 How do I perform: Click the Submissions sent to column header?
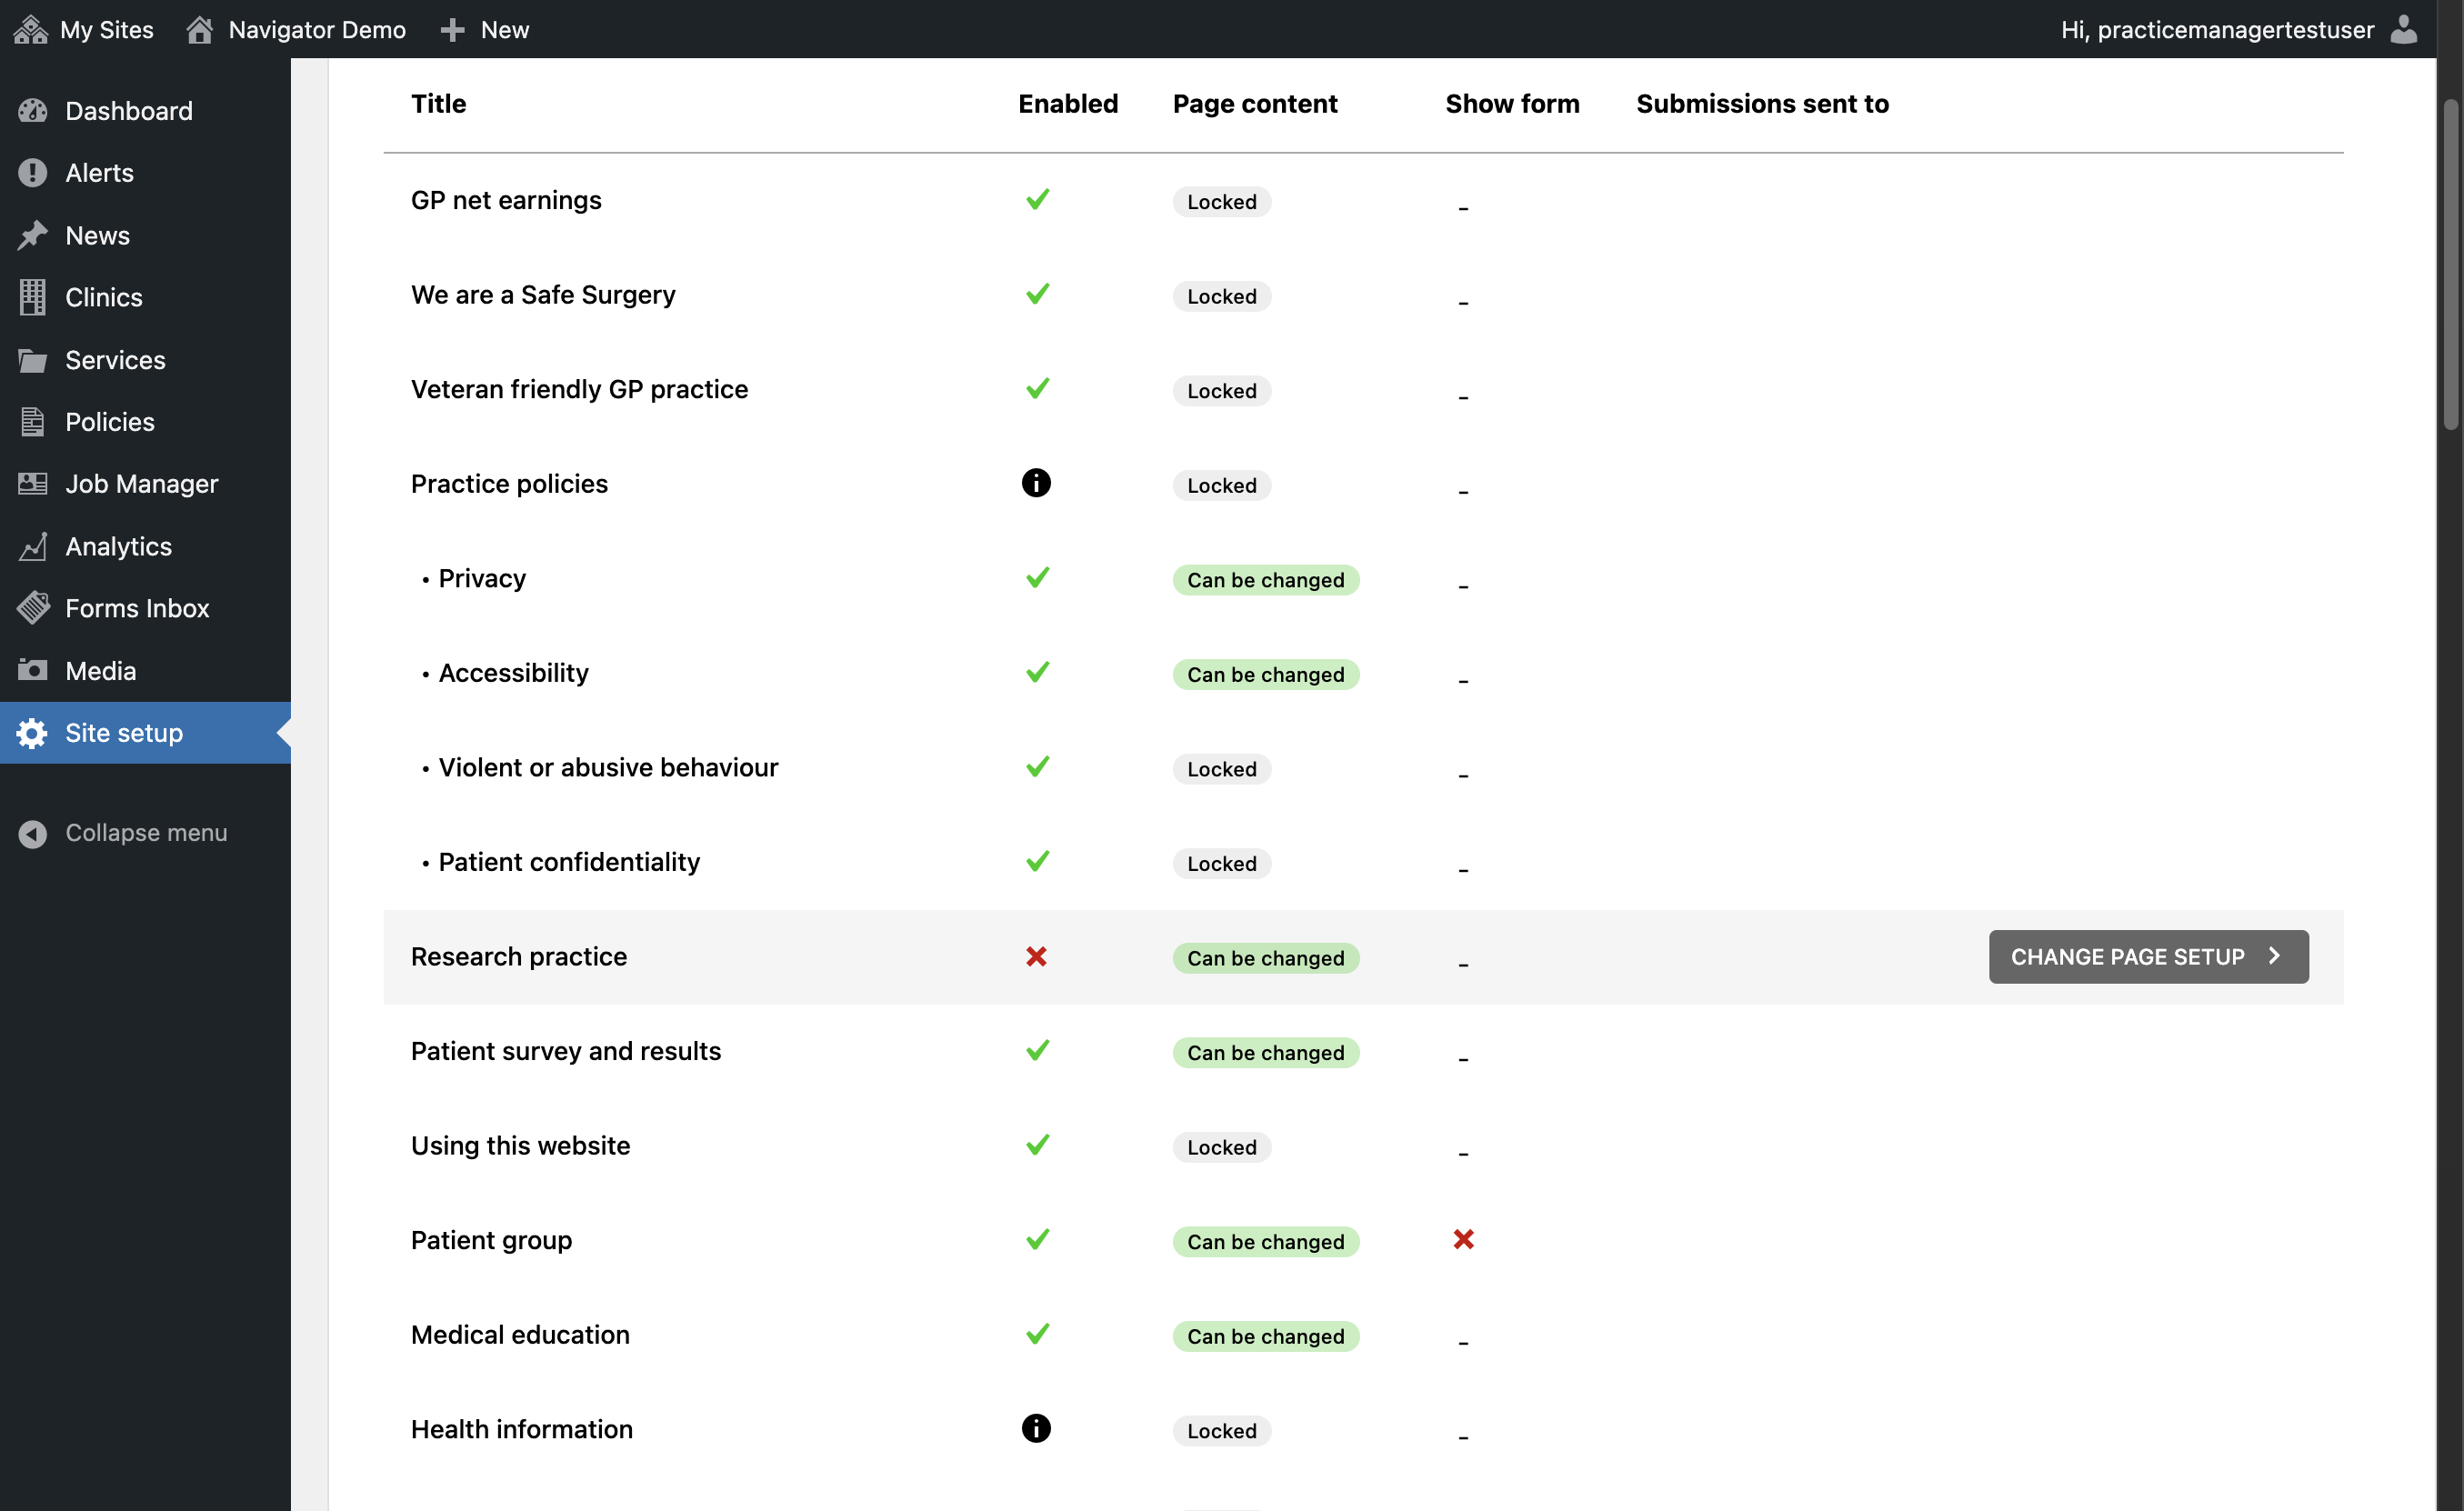click(1762, 103)
